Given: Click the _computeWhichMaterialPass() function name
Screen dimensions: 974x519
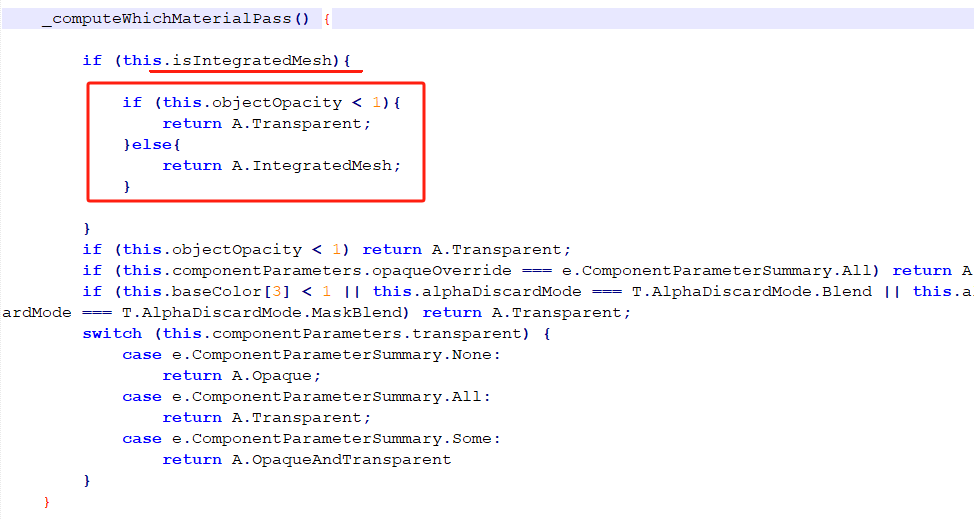Looking at the screenshot, I should click(x=176, y=19).
